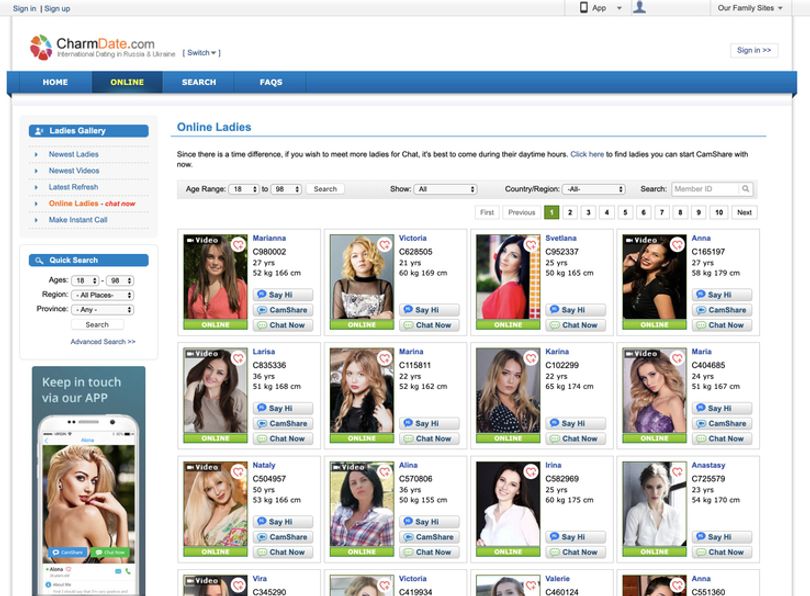Viewport: 810px width, 596px height.
Task: Add Svetlana to favorites via heart icon
Action: click(531, 244)
